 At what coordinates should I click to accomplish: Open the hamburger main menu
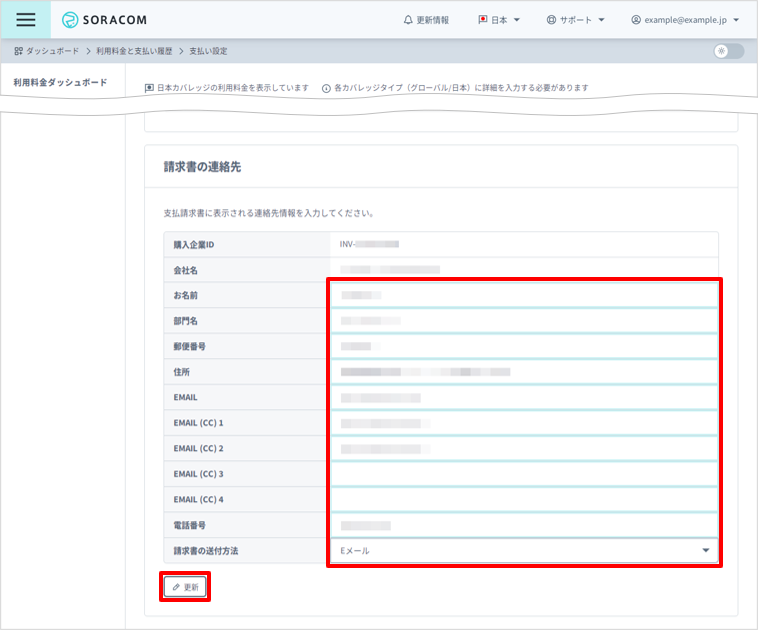[26, 20]
